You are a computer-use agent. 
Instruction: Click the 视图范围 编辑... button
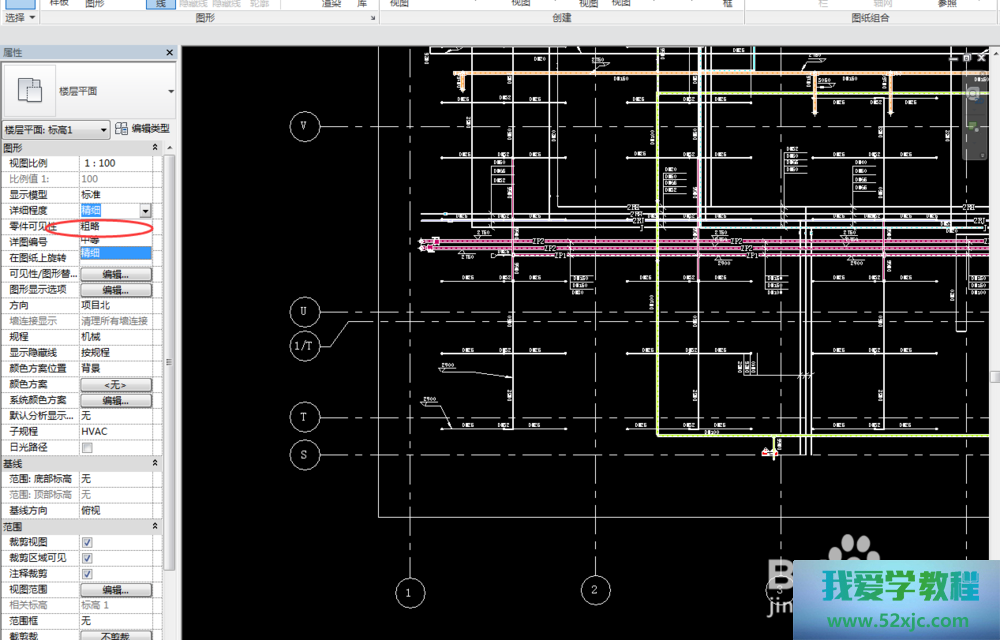115,590
